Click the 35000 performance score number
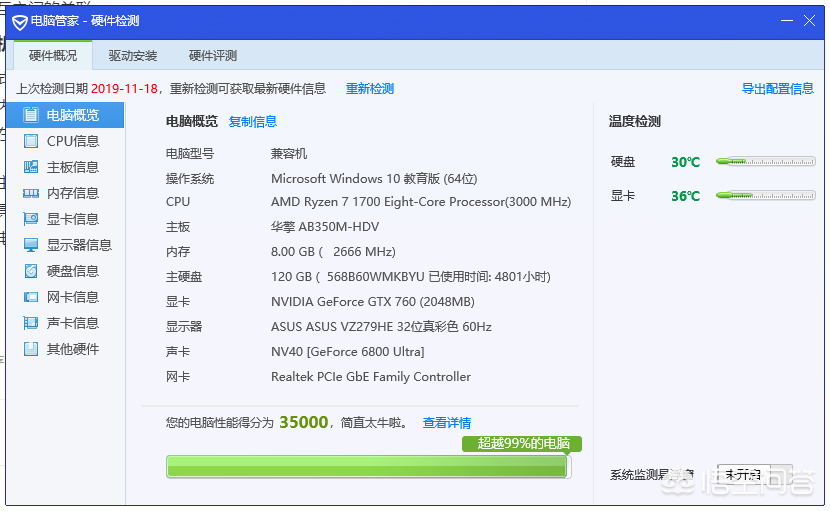 (304, 422)
